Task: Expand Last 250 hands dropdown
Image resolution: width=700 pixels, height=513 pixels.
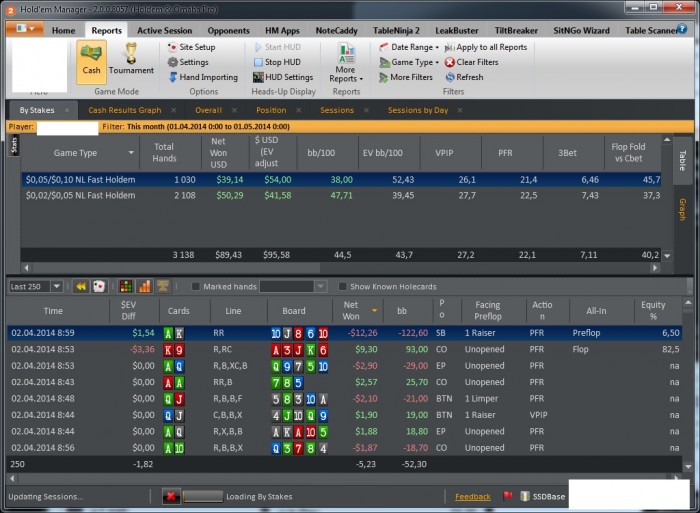Action: pos(56,286)
